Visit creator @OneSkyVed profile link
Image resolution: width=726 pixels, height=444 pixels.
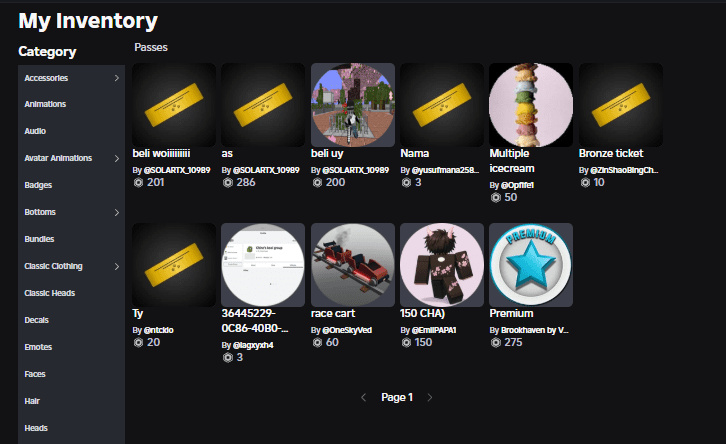[x=347, y=330]
